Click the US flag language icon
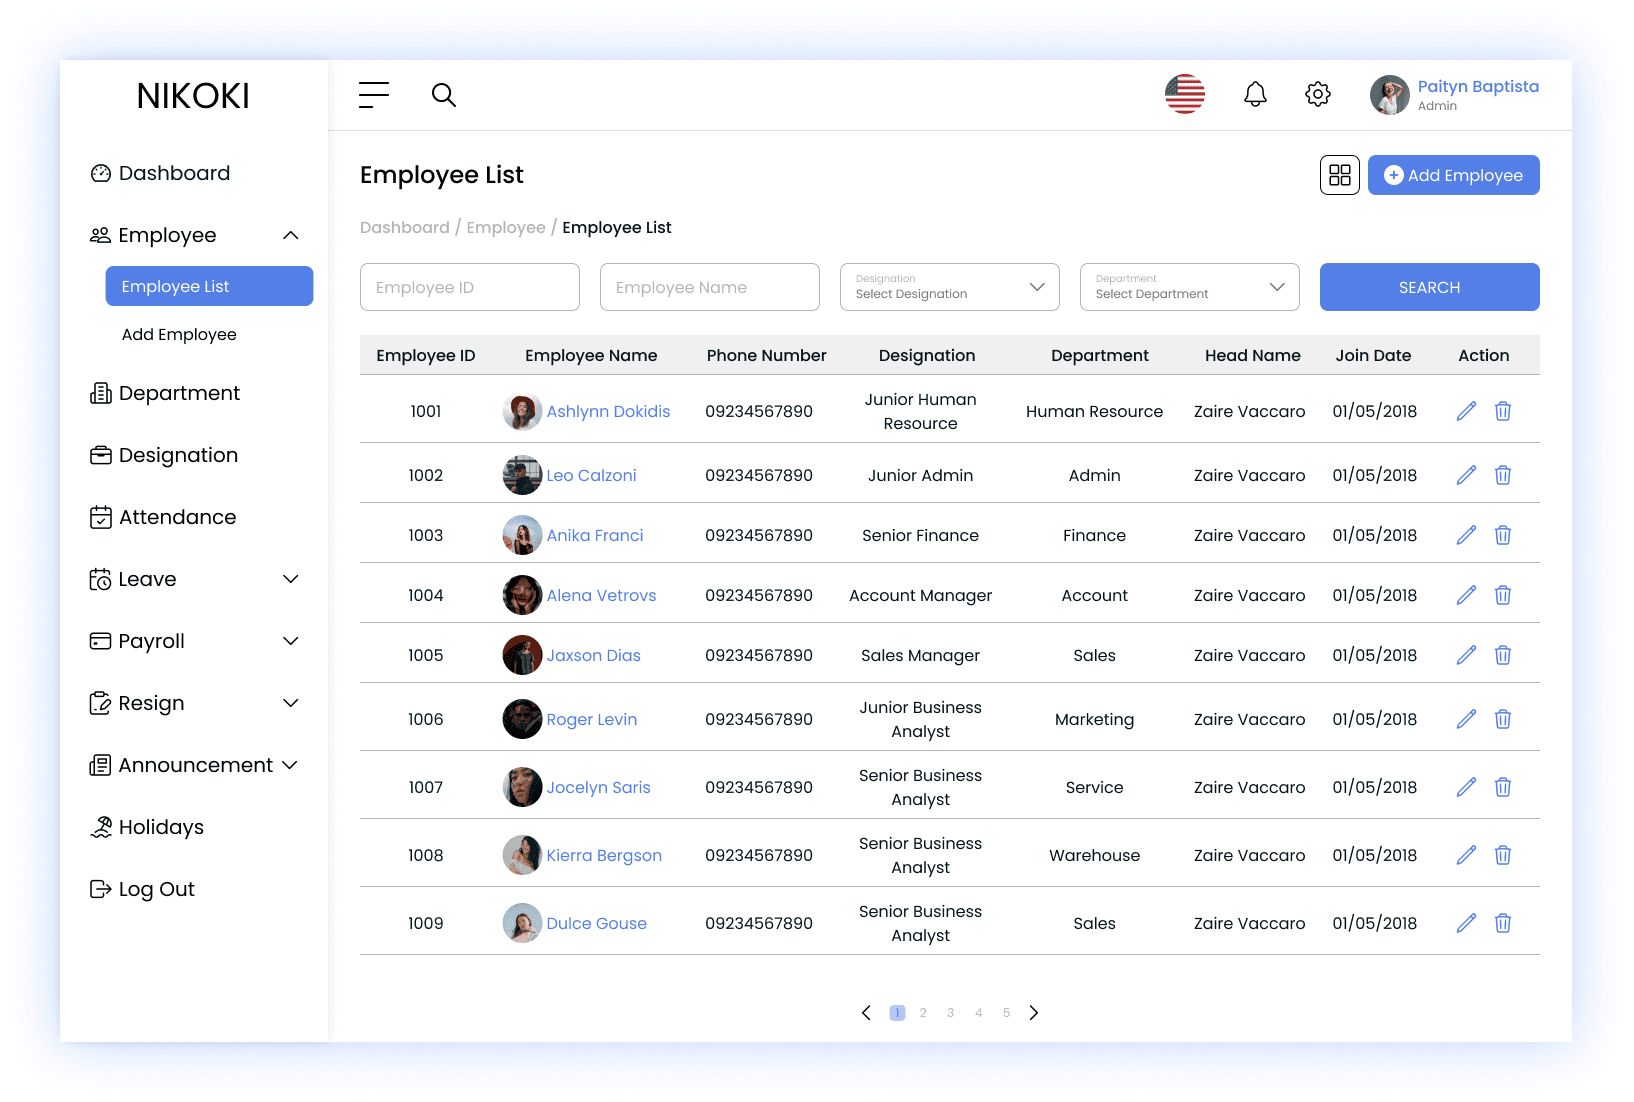1634x1102 pixels. point(1185,95)
